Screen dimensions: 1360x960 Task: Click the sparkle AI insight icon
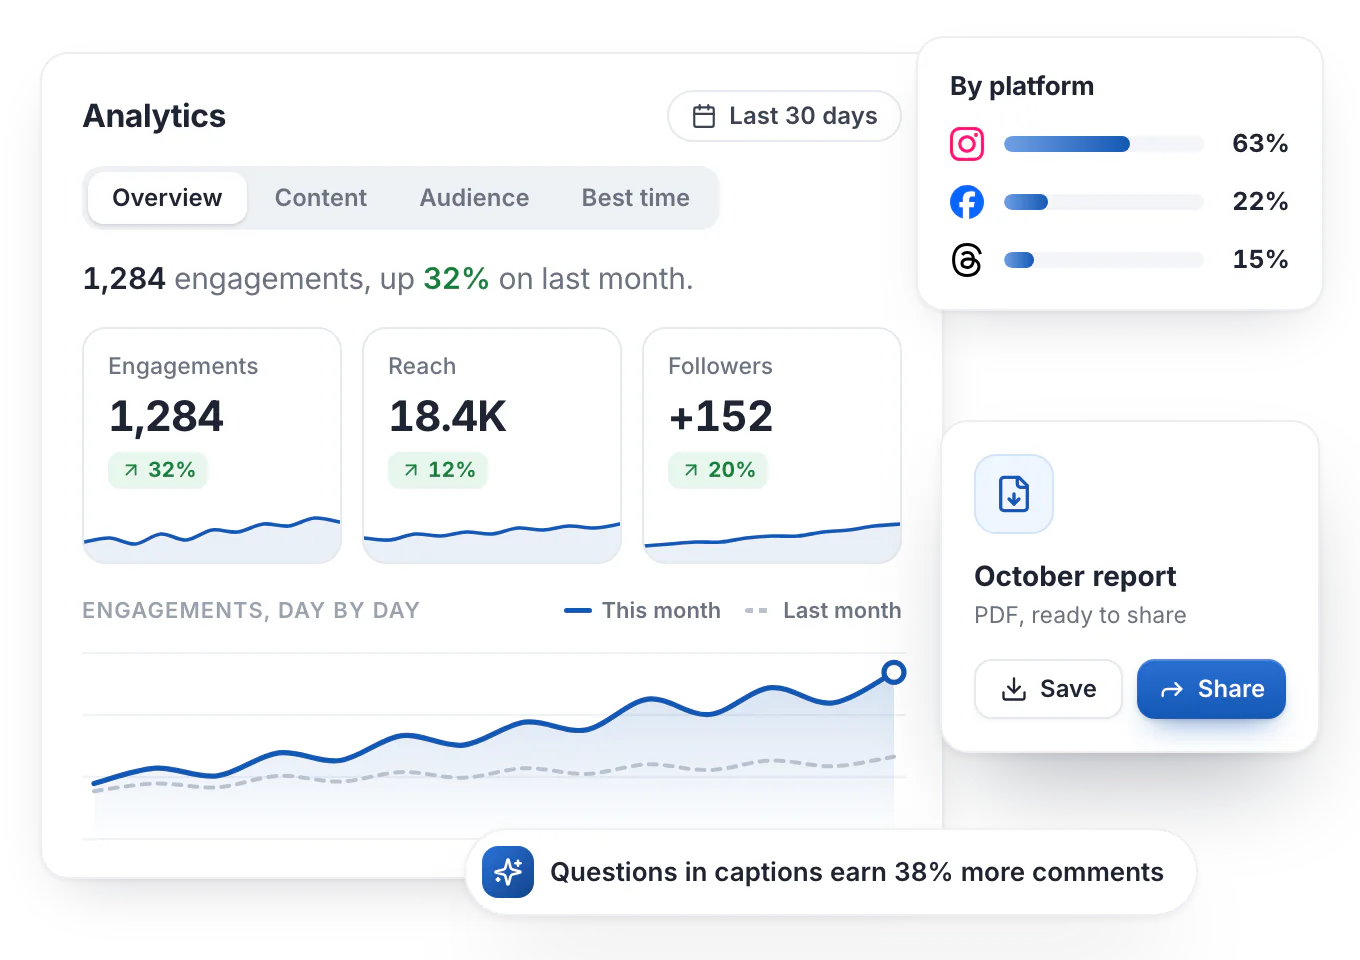[508, 872]
